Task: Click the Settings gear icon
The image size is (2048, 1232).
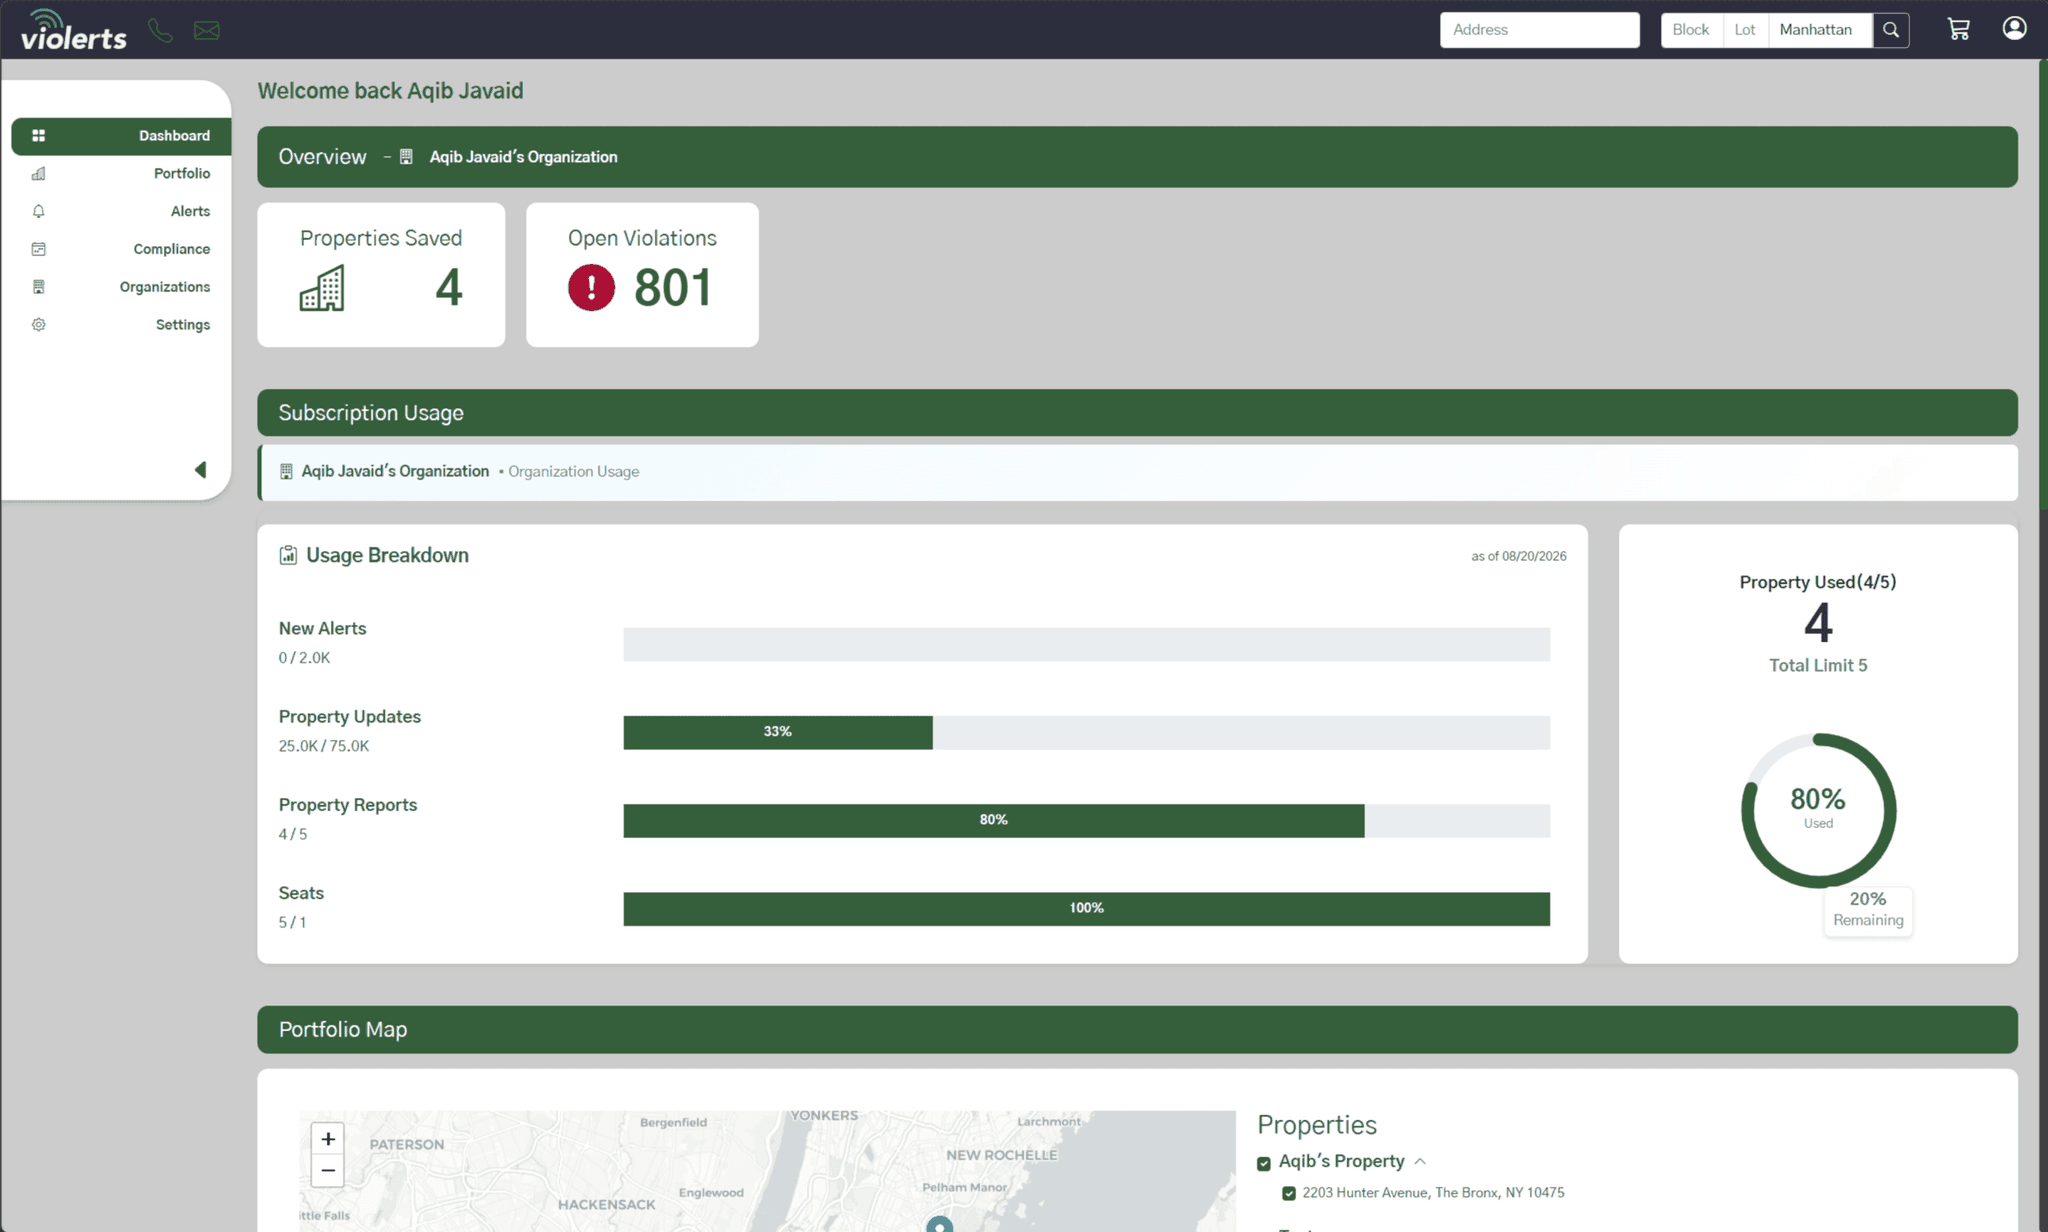Action: tap(38, 325)
